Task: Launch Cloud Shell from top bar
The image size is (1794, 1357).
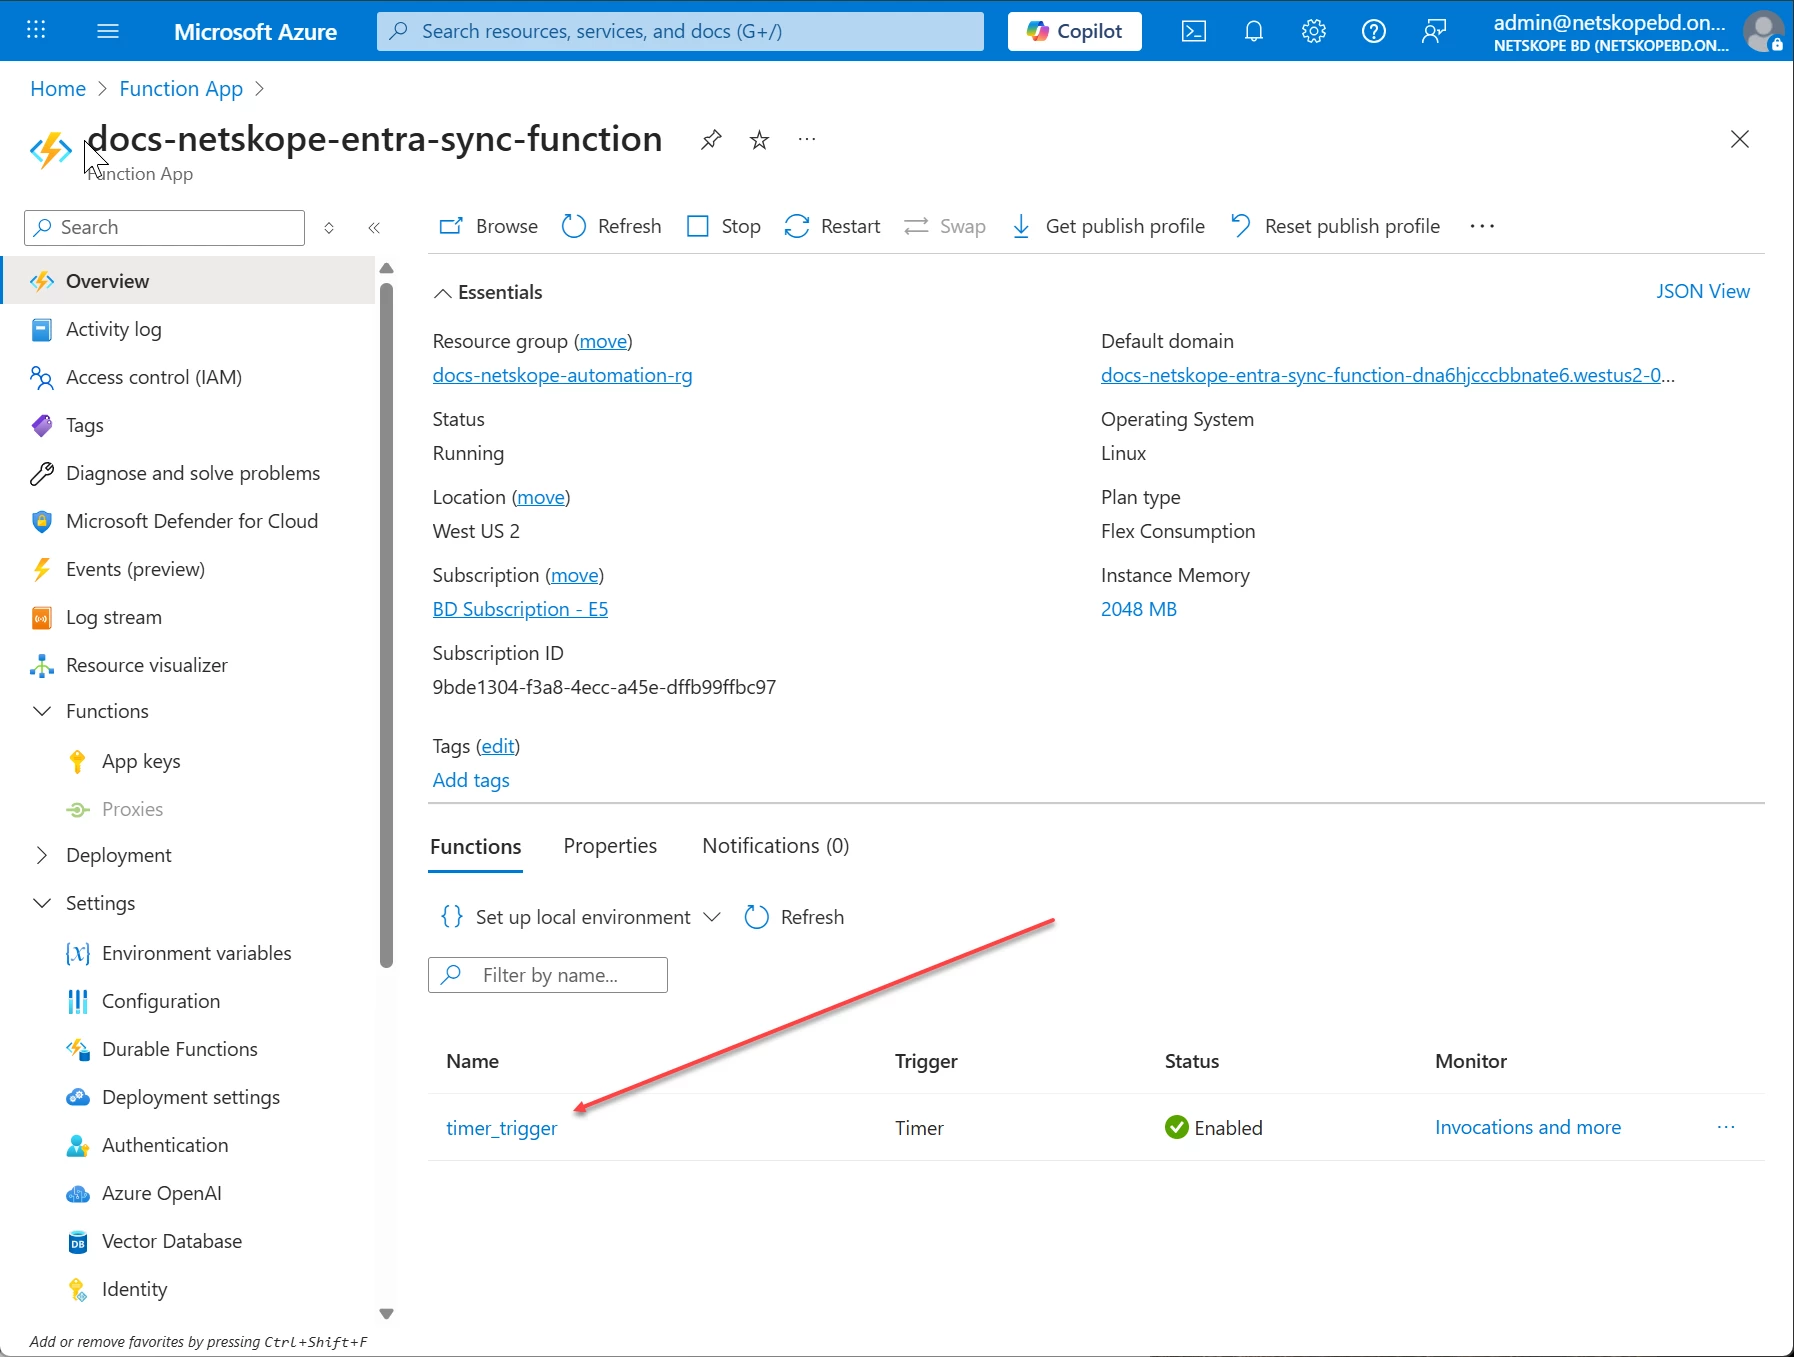Action: [x=1194, y=31]
